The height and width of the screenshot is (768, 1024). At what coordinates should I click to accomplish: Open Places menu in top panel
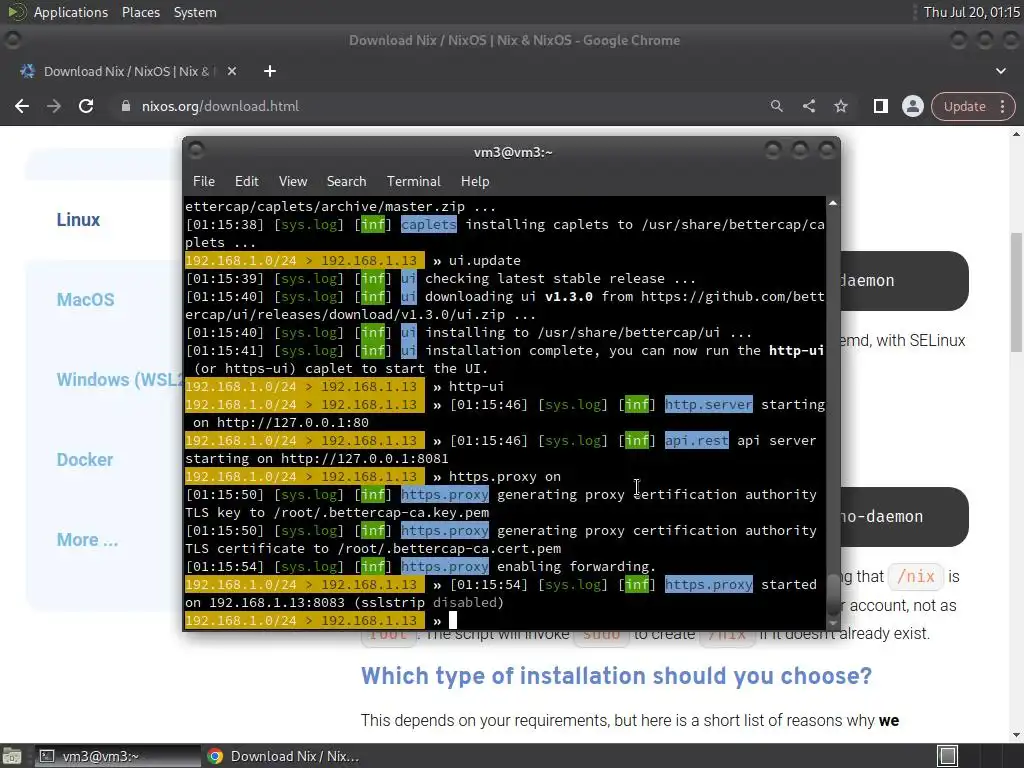coord(140,12)
